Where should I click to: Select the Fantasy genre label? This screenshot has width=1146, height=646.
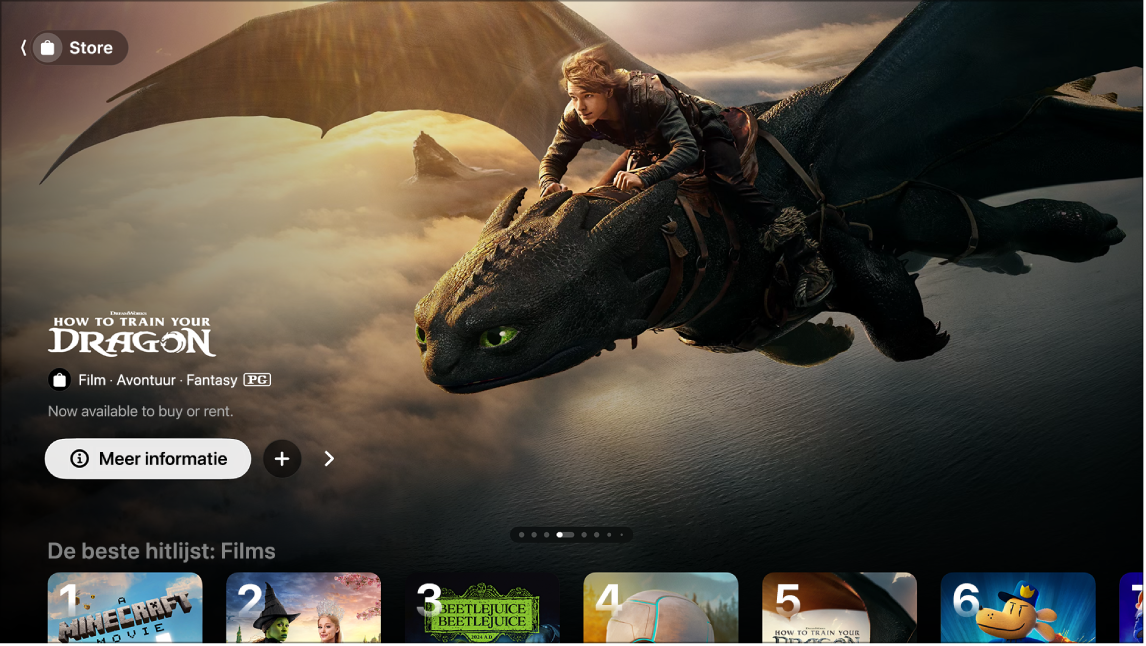(x=210, y=380)
